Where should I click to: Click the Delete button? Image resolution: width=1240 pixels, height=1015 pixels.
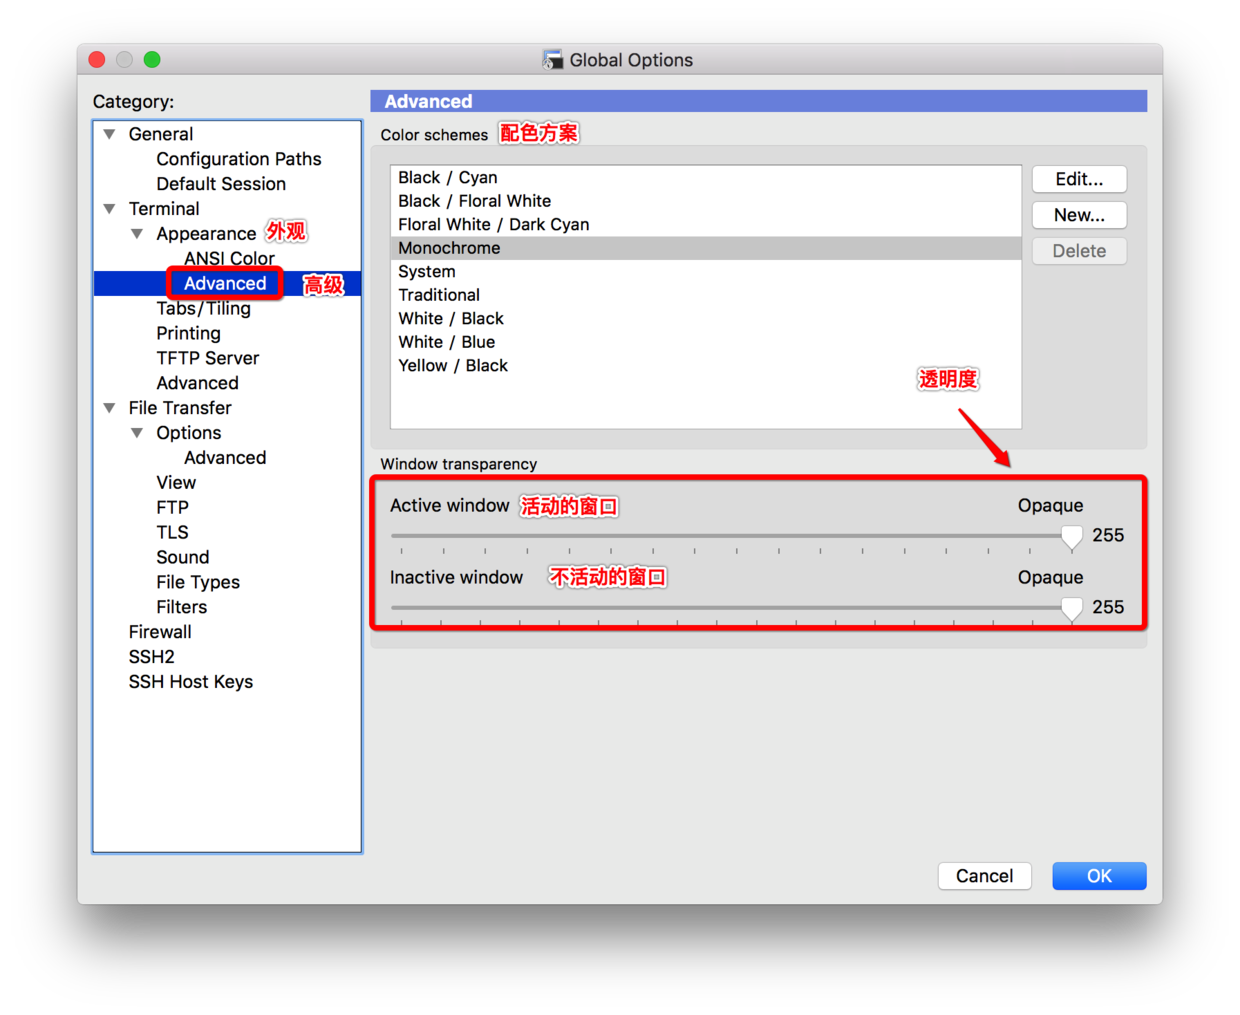pyautogui.click(x=1079, y=251)
